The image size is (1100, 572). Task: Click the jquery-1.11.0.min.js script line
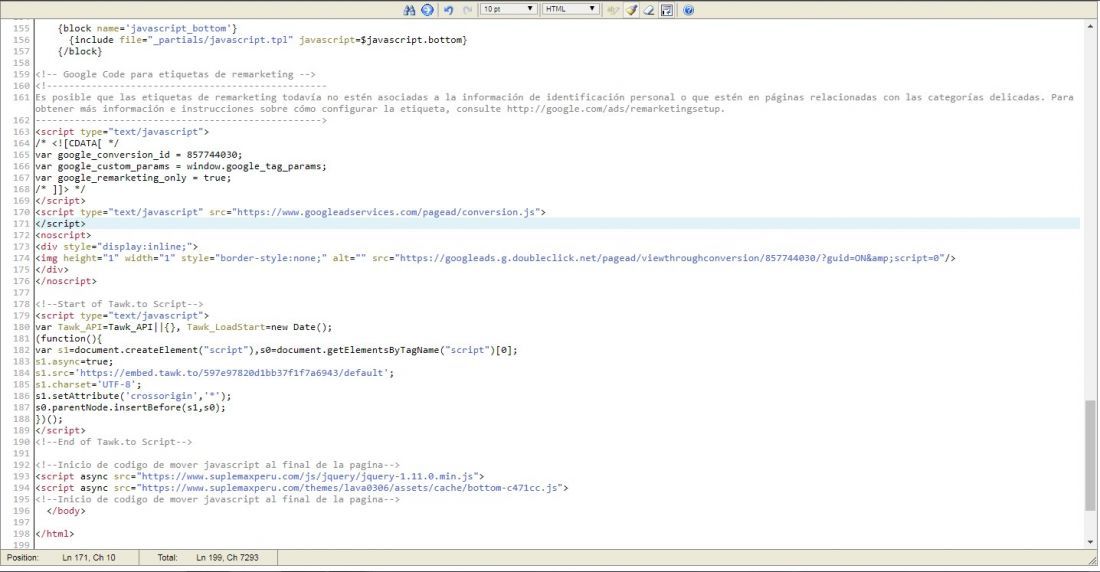[x=260, y=476]
